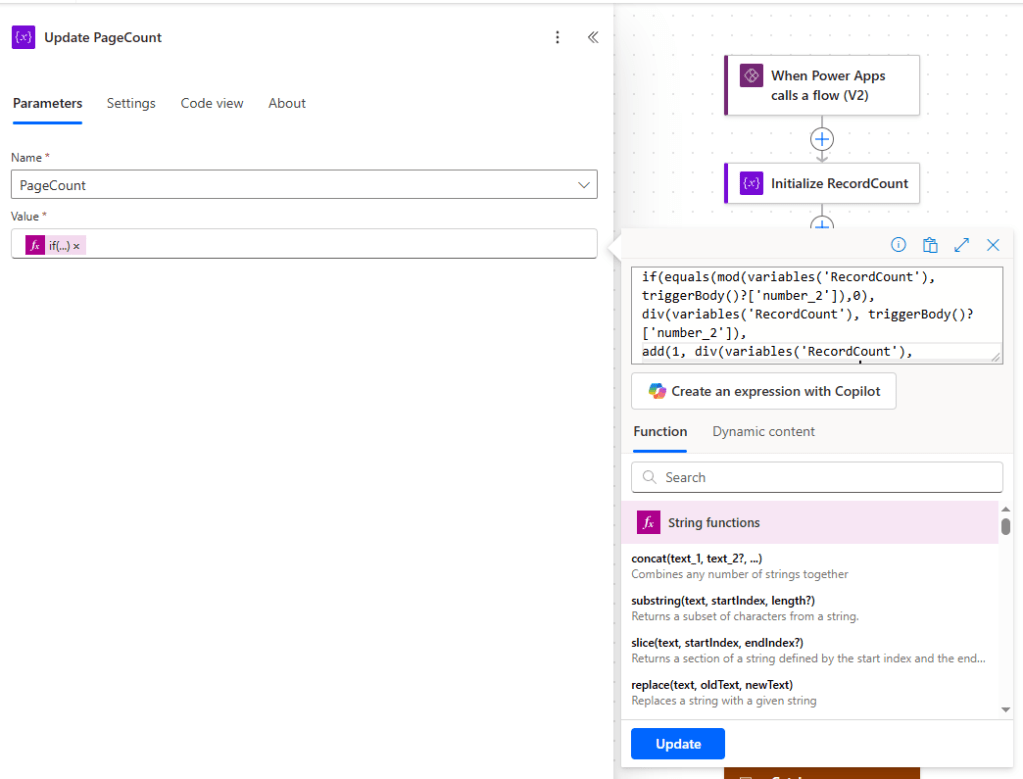Collapse the Update PageCount panel

tap(592, 37)
